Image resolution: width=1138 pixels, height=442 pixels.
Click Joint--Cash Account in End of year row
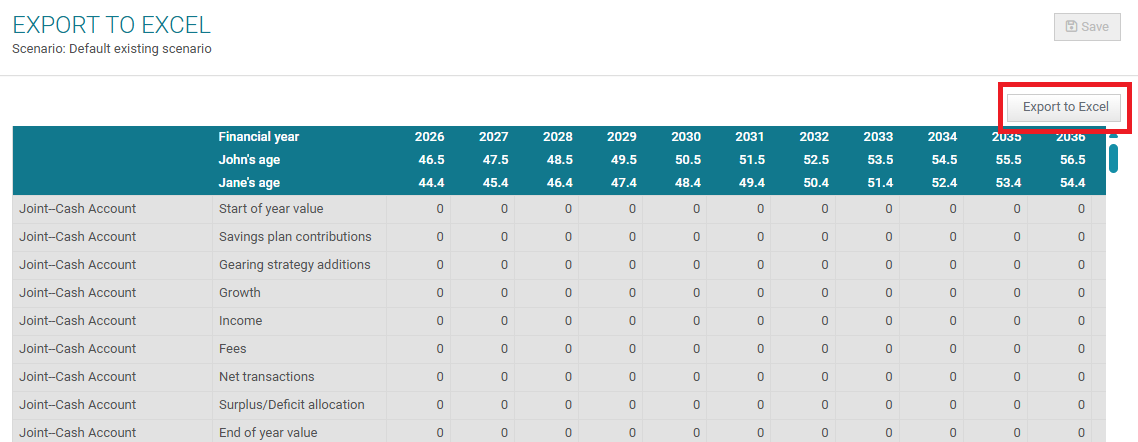click(x=78, y=432)
